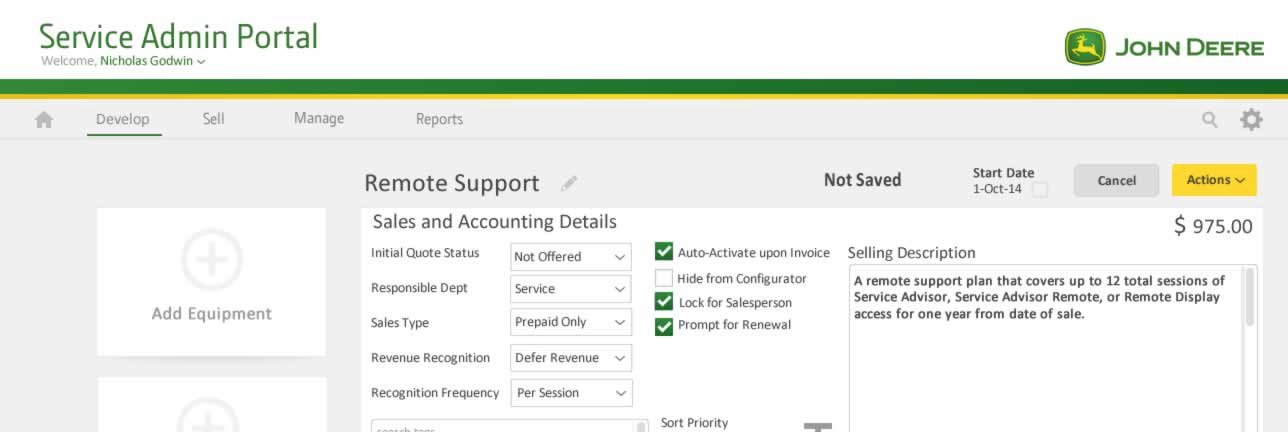Click the John Deere logo
This screenshot has width=1288, height=432.
pyautogui.click(x=1164, y=47)
